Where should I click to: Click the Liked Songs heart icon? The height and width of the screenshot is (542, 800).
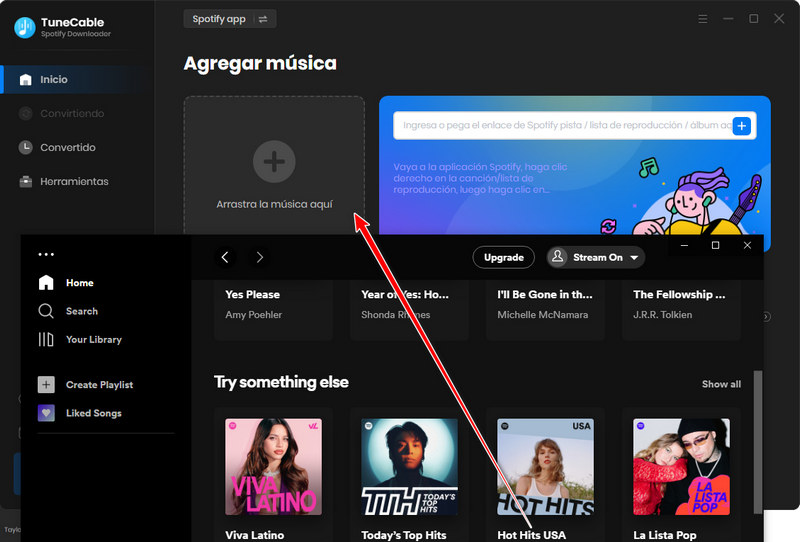tap(46, 413)
